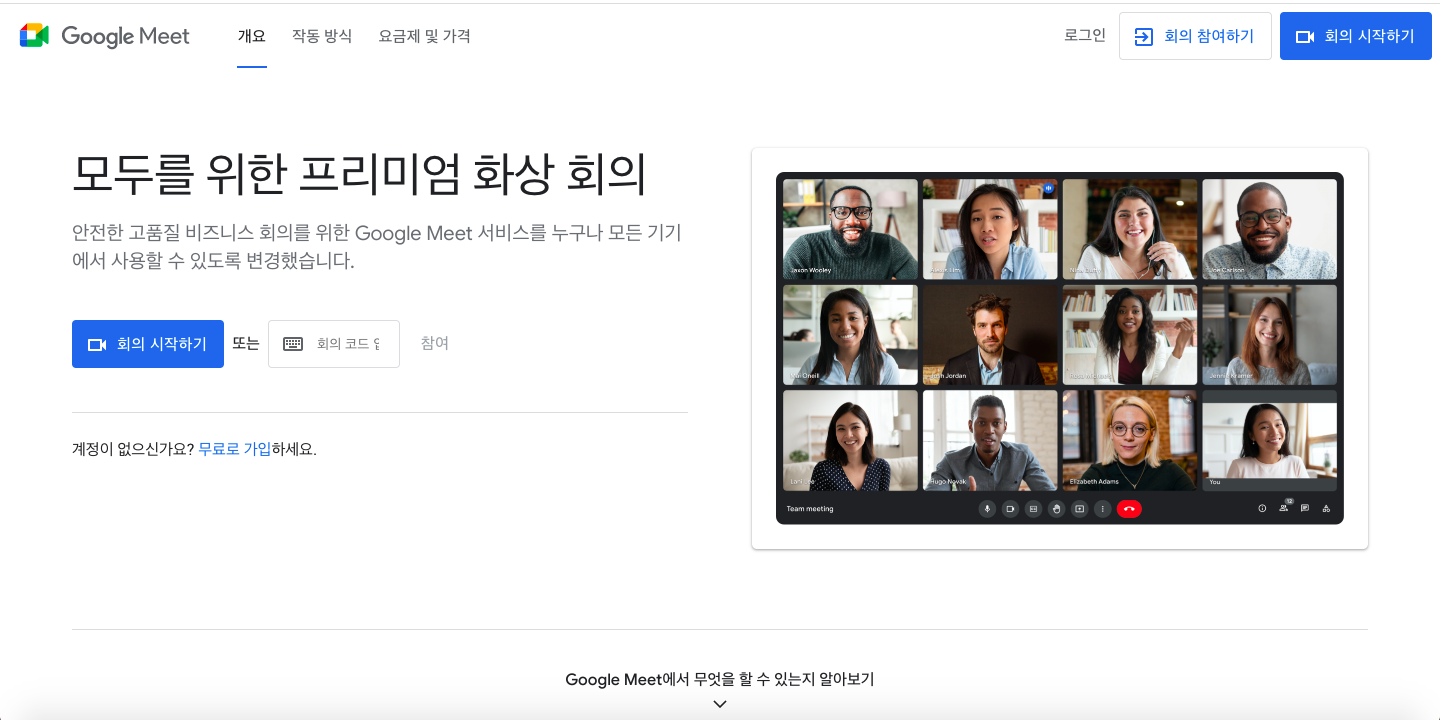Go to 요금제 및 가격 tab

coord(424,36)
